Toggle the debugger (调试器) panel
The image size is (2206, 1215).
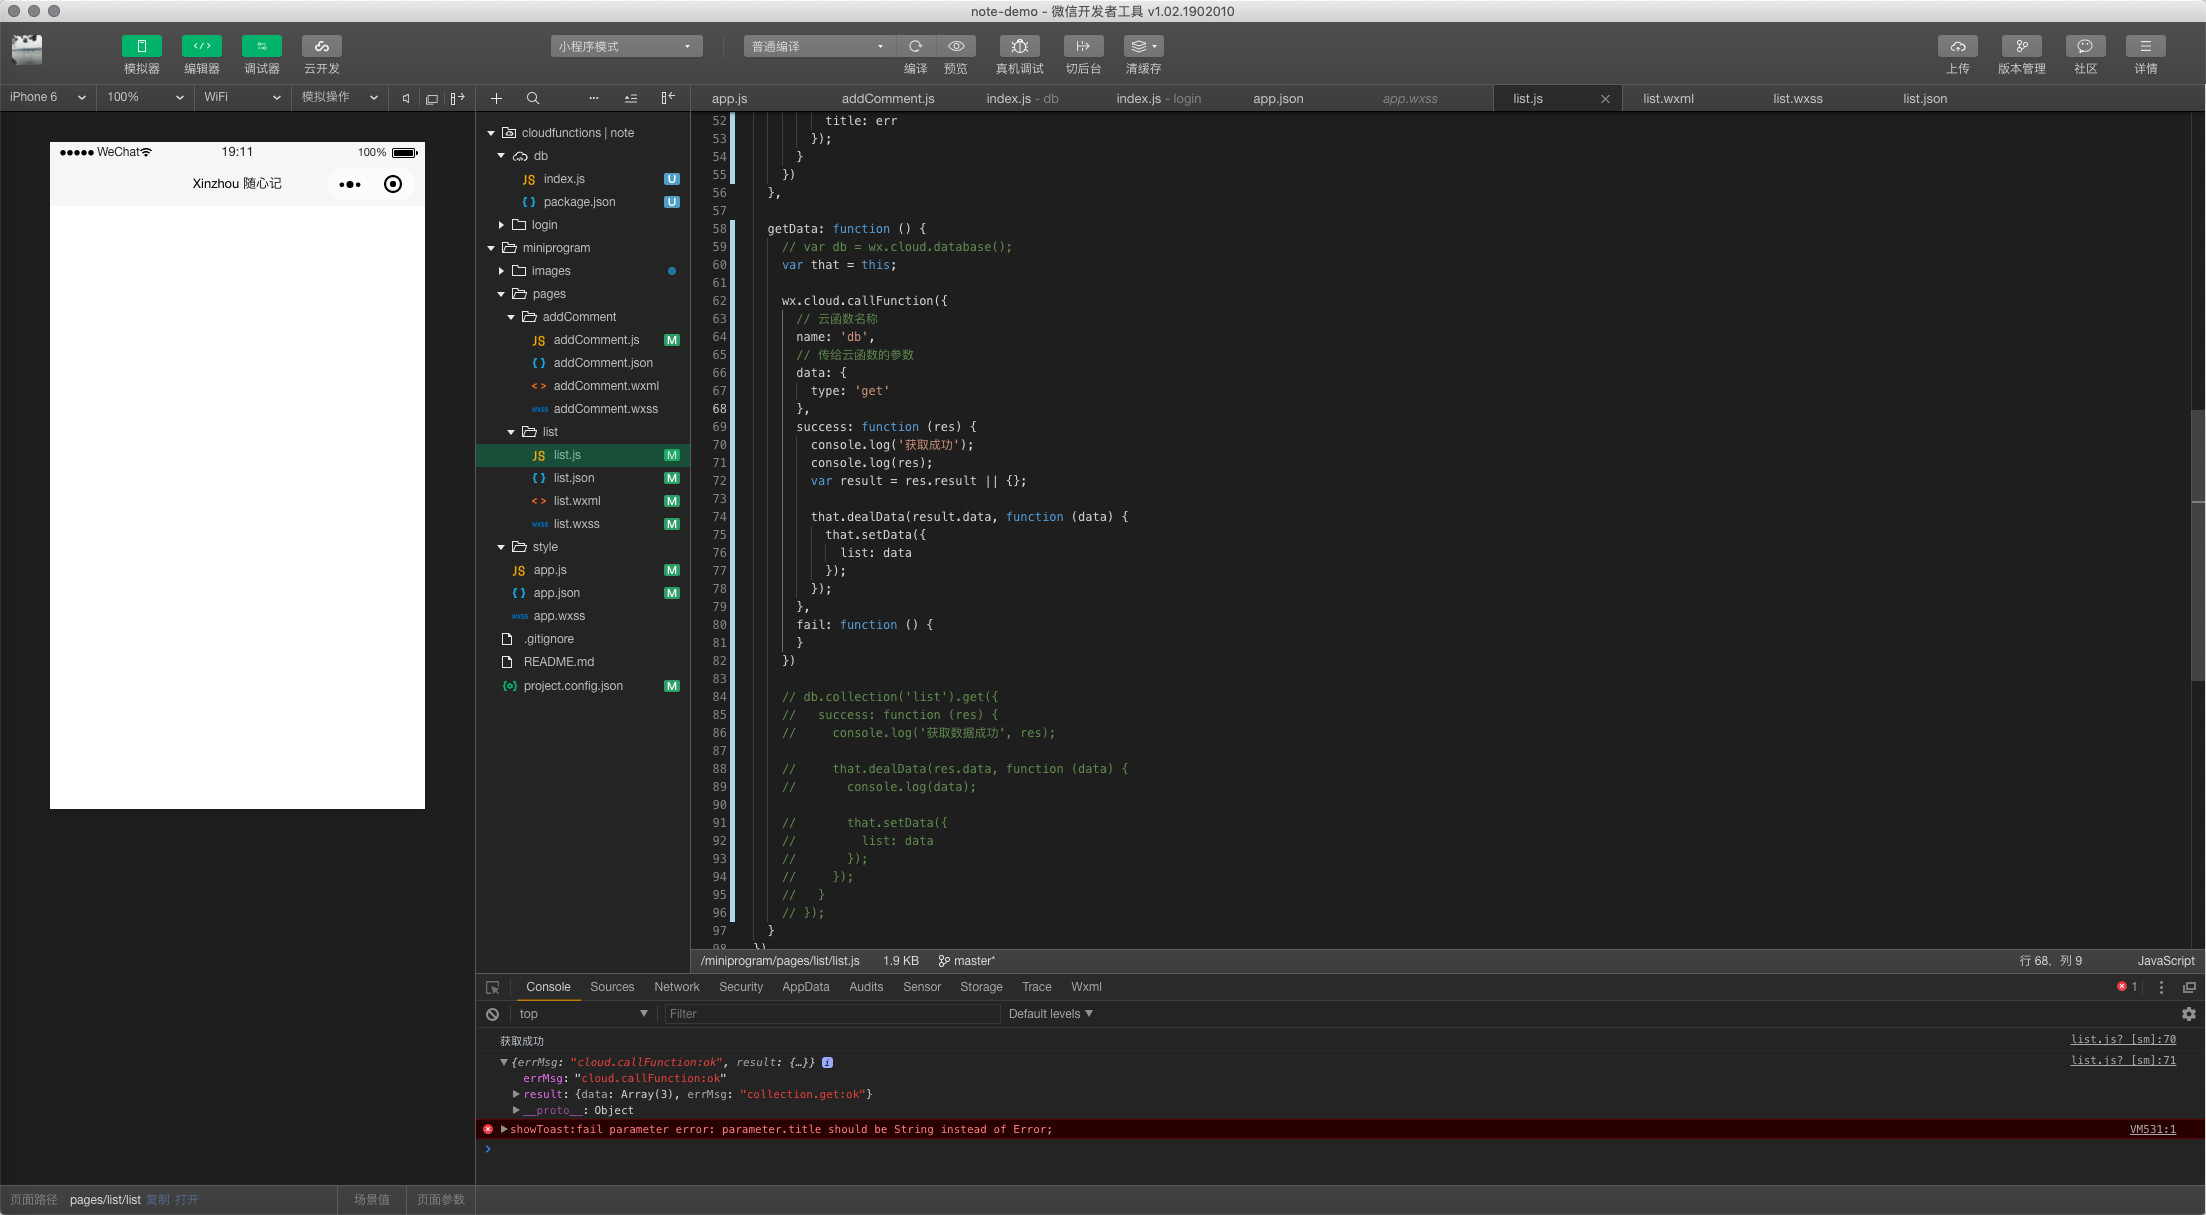(261, 46)
